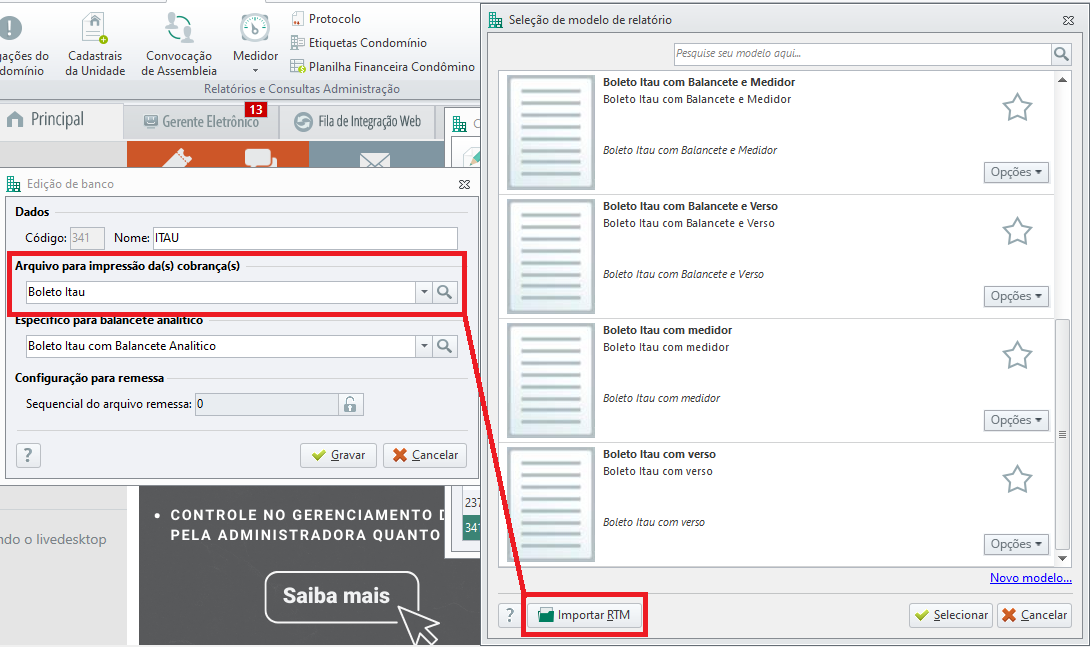Open the Novo modelo link

tap(1031, 578)
